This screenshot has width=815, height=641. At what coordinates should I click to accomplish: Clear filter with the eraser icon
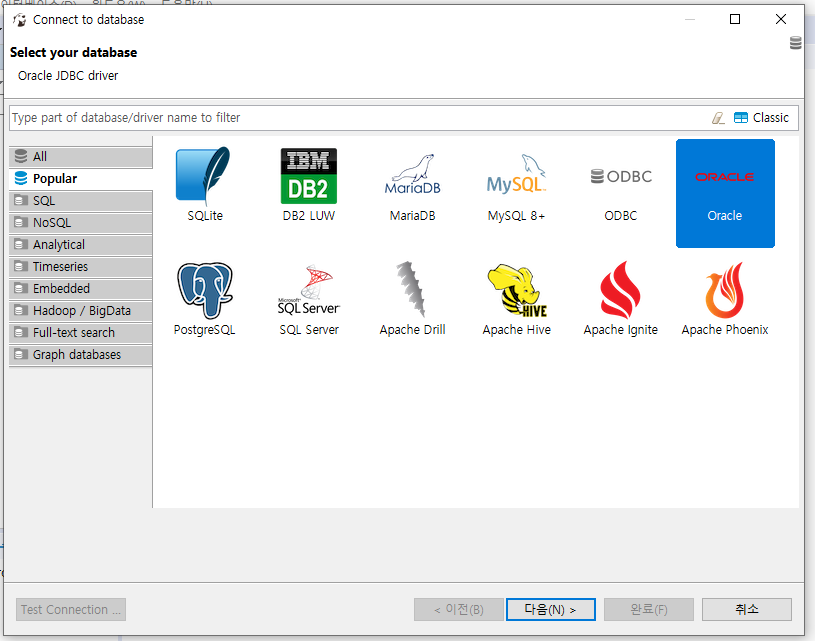point(718,118)
